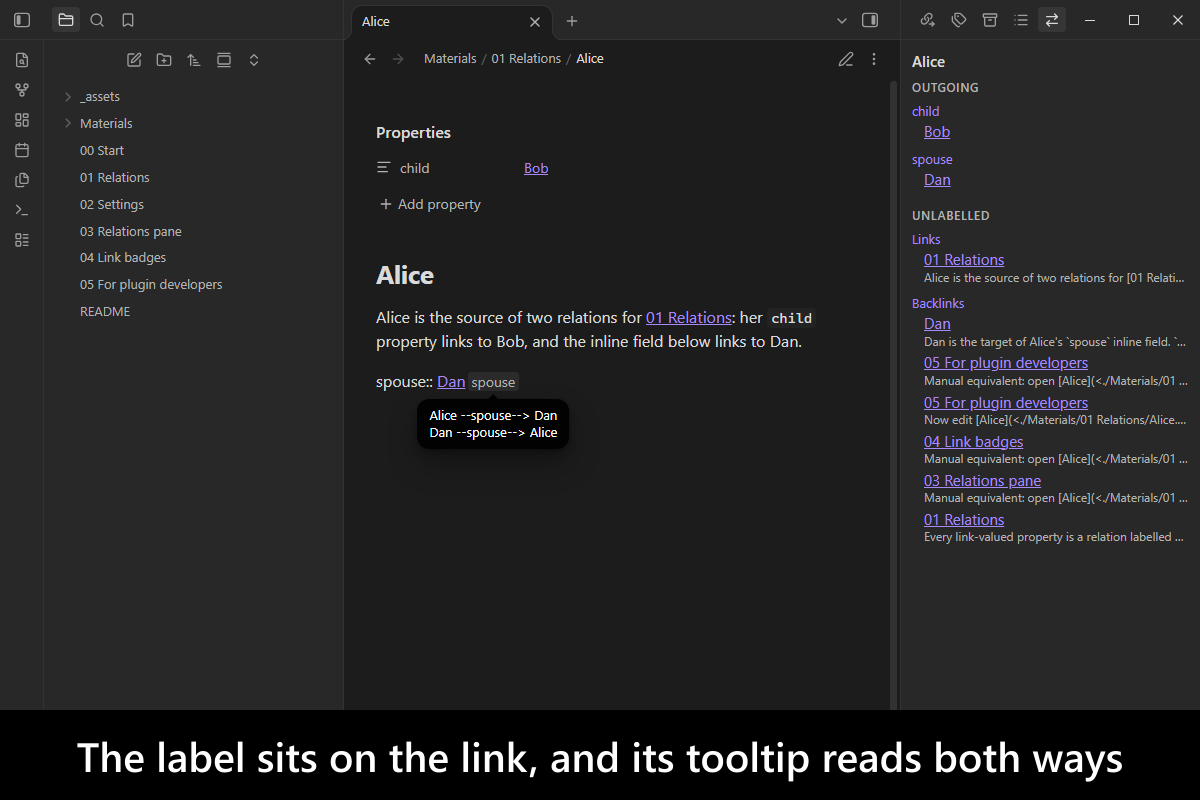Open more options three-dot menu

[x=874, y=59]
